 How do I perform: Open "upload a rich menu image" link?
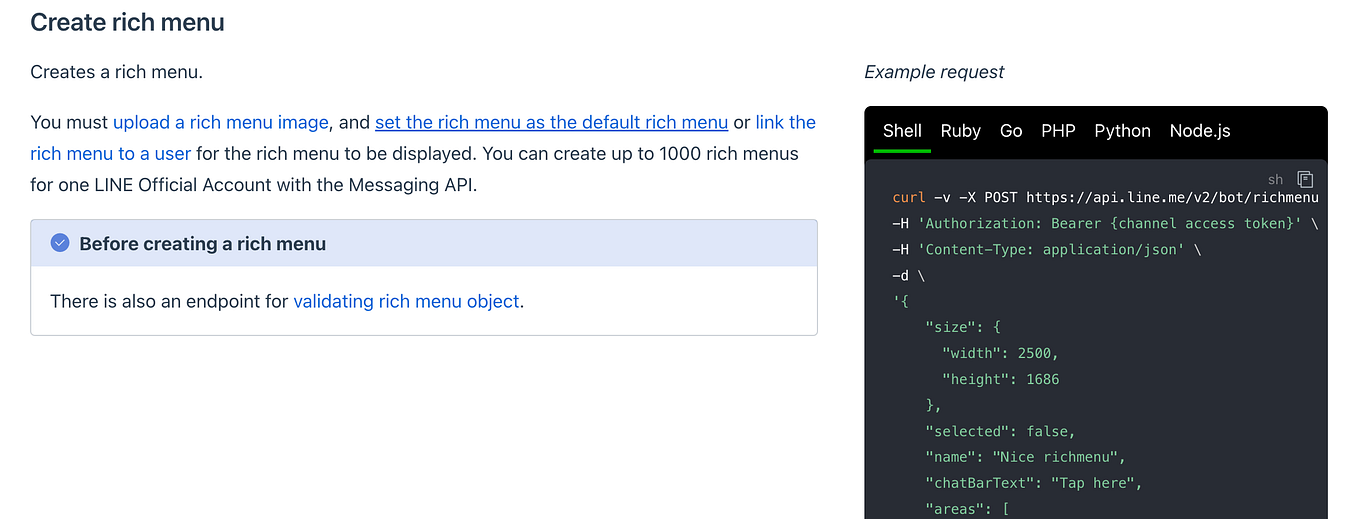pos(220,123)
